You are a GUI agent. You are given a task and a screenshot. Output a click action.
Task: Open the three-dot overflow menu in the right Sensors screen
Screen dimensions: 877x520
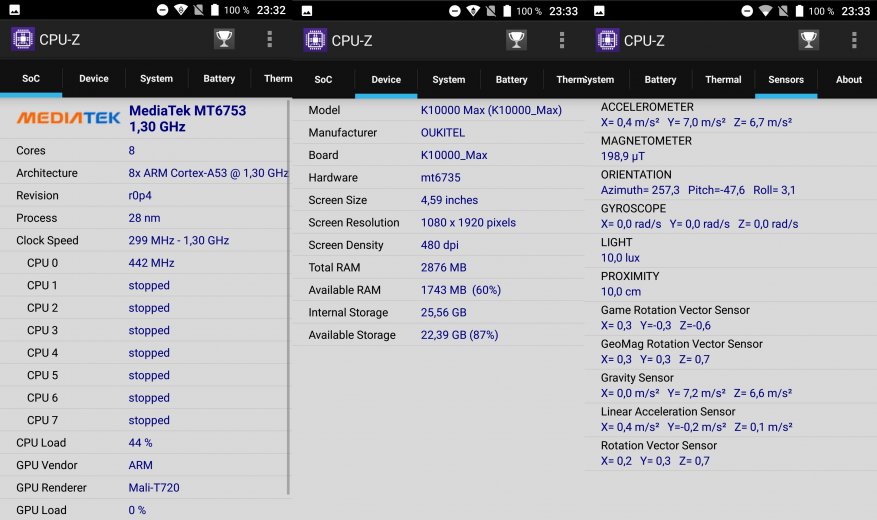(x=854, y=40)
